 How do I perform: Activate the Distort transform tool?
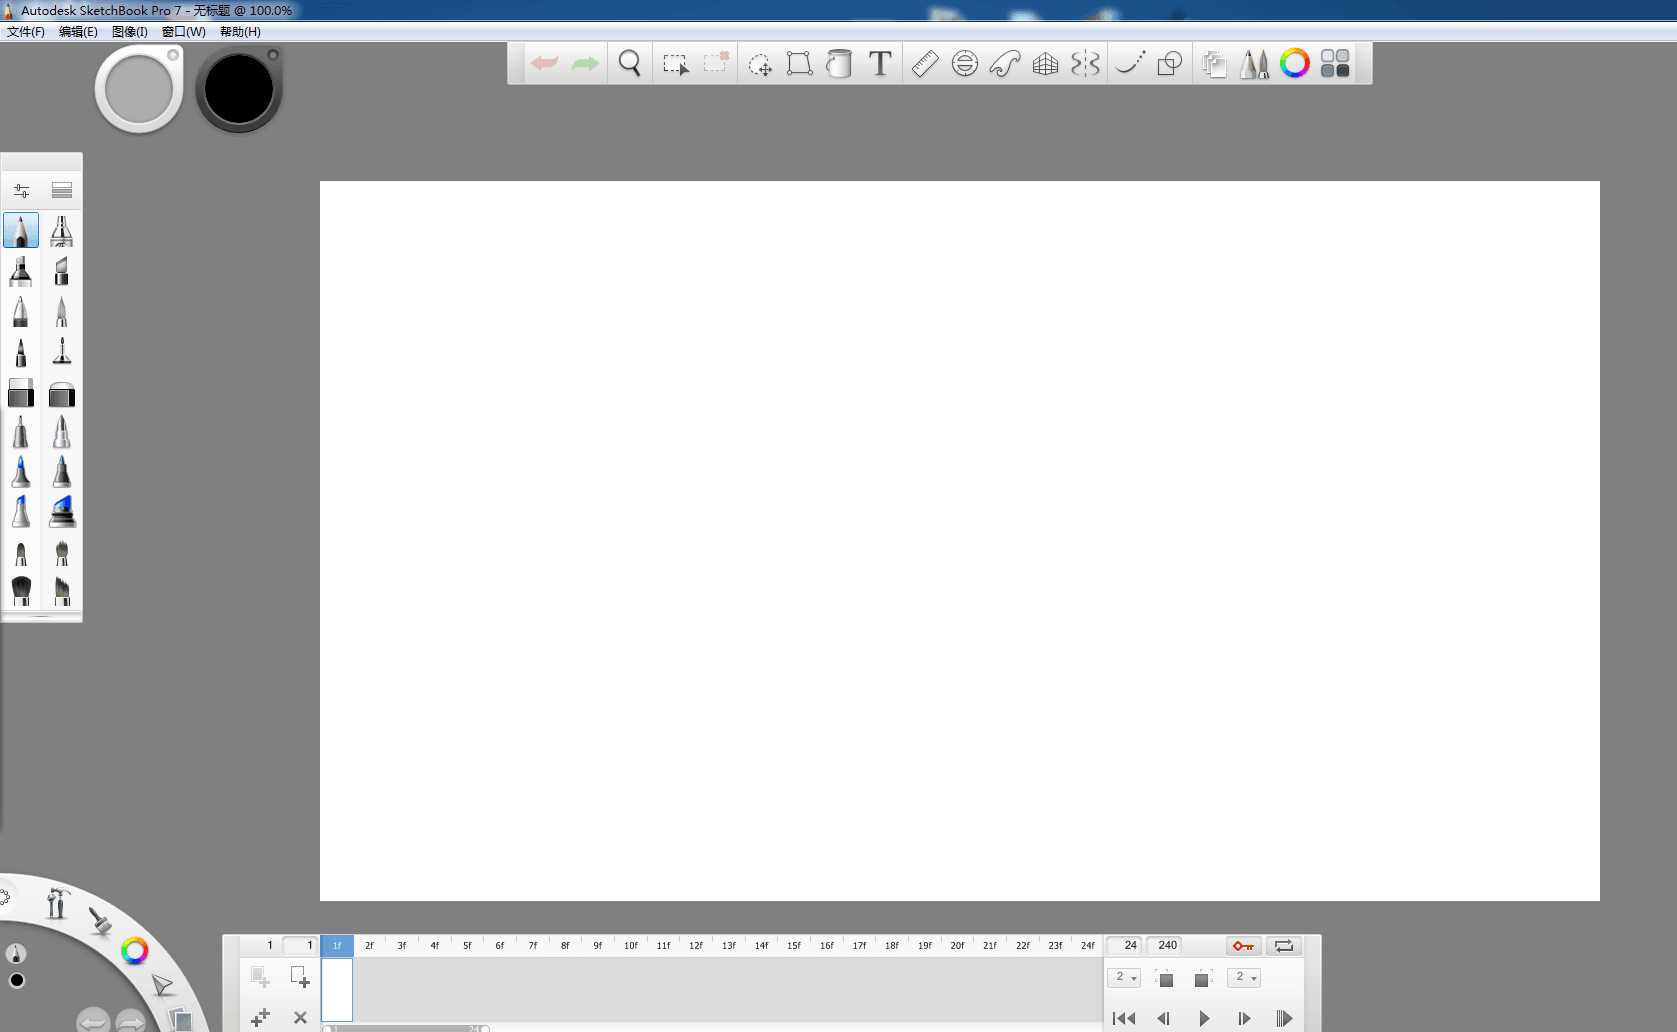[799, 64]
